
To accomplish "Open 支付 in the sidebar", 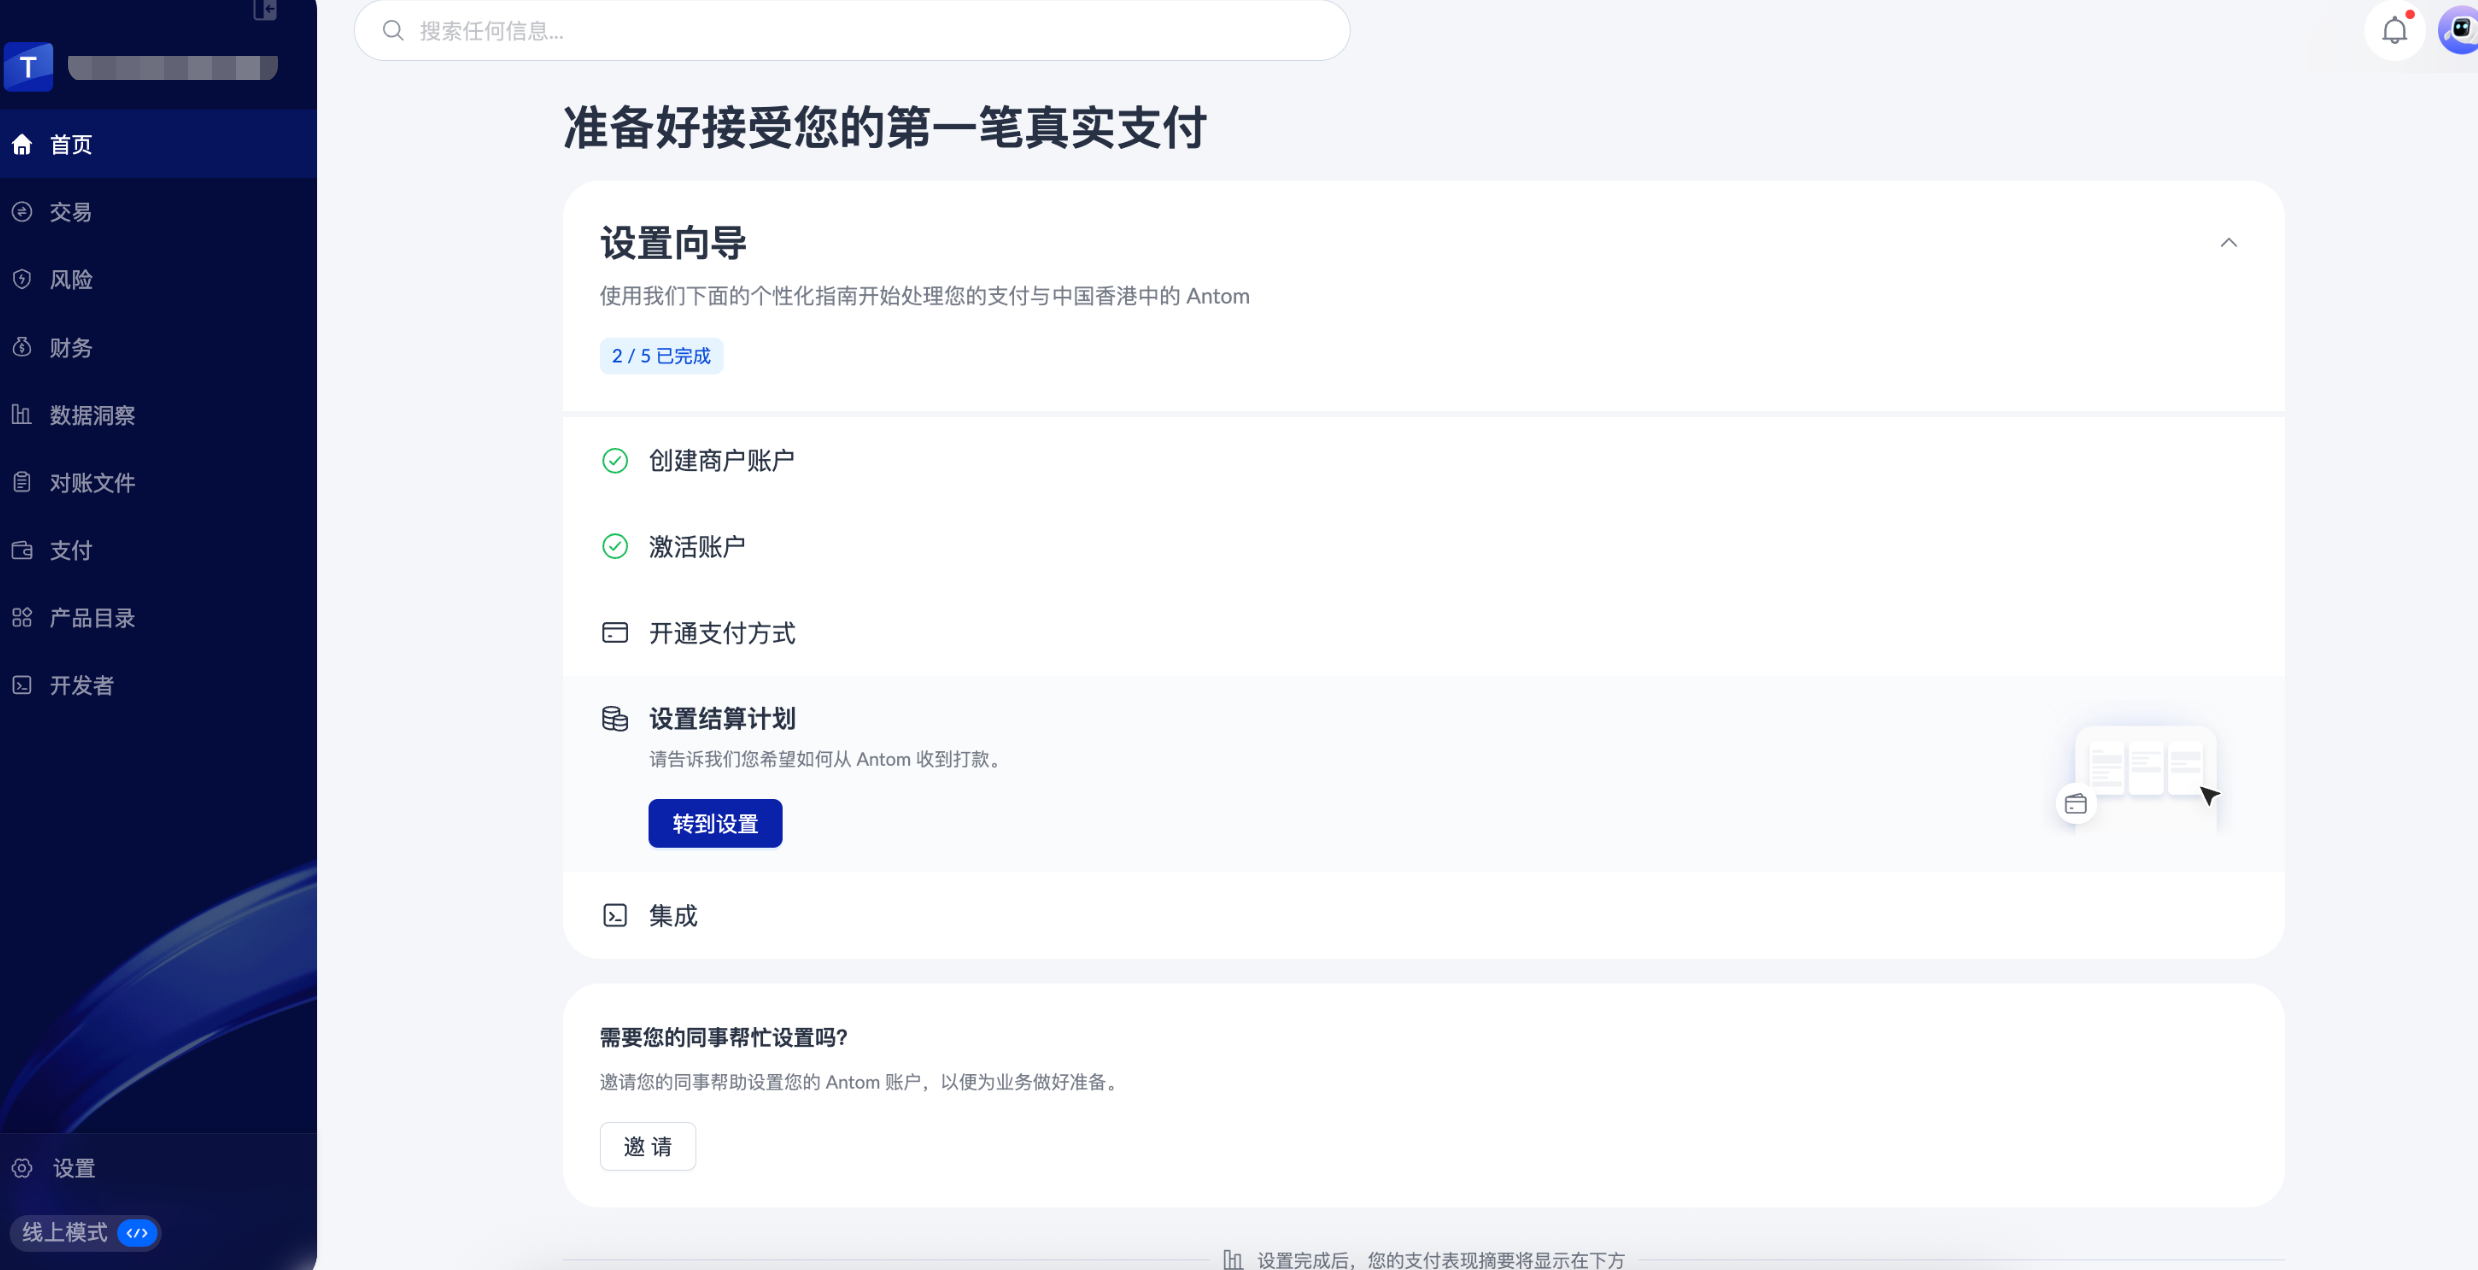I will (158, 550).
